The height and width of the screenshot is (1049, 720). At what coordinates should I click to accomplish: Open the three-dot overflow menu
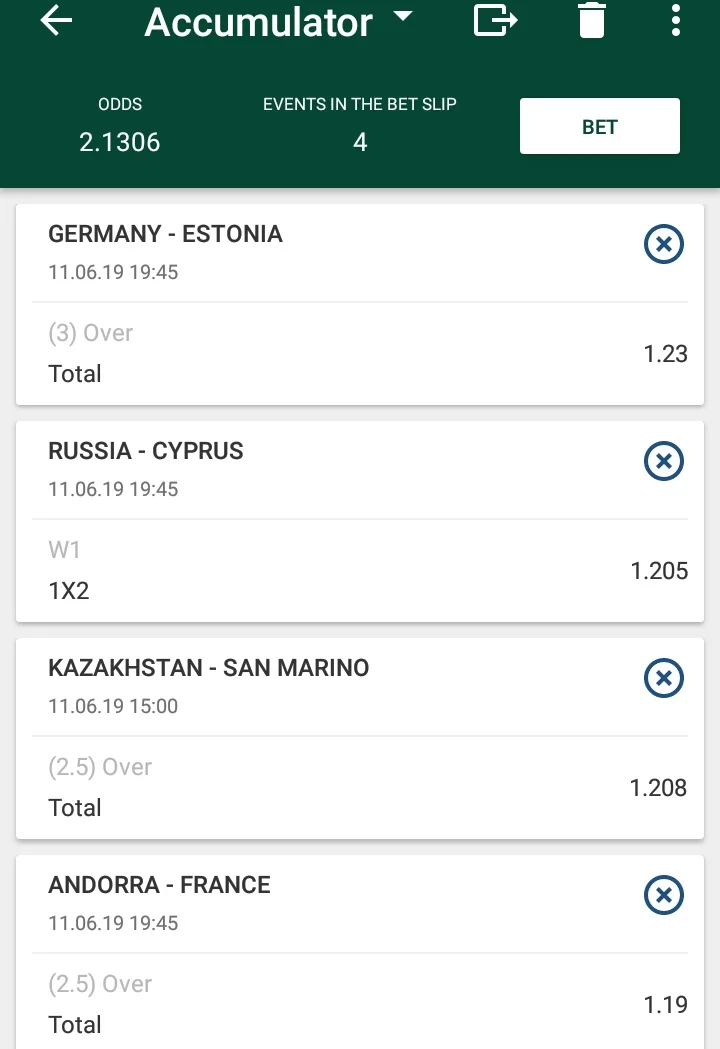[676, 20]
